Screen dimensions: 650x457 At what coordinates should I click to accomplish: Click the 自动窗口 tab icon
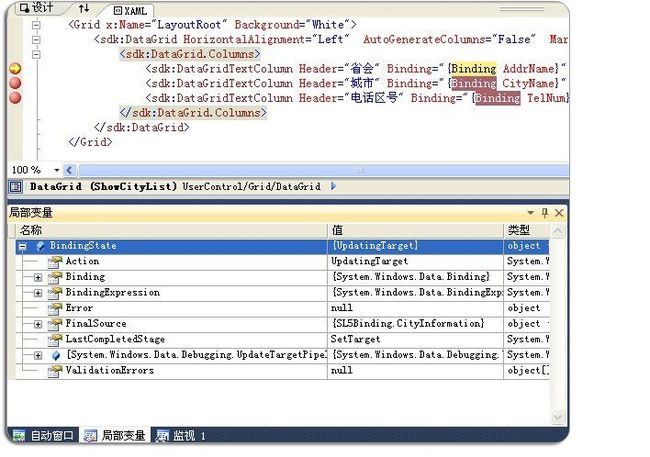pyautogui.click(x=19, y=436)
